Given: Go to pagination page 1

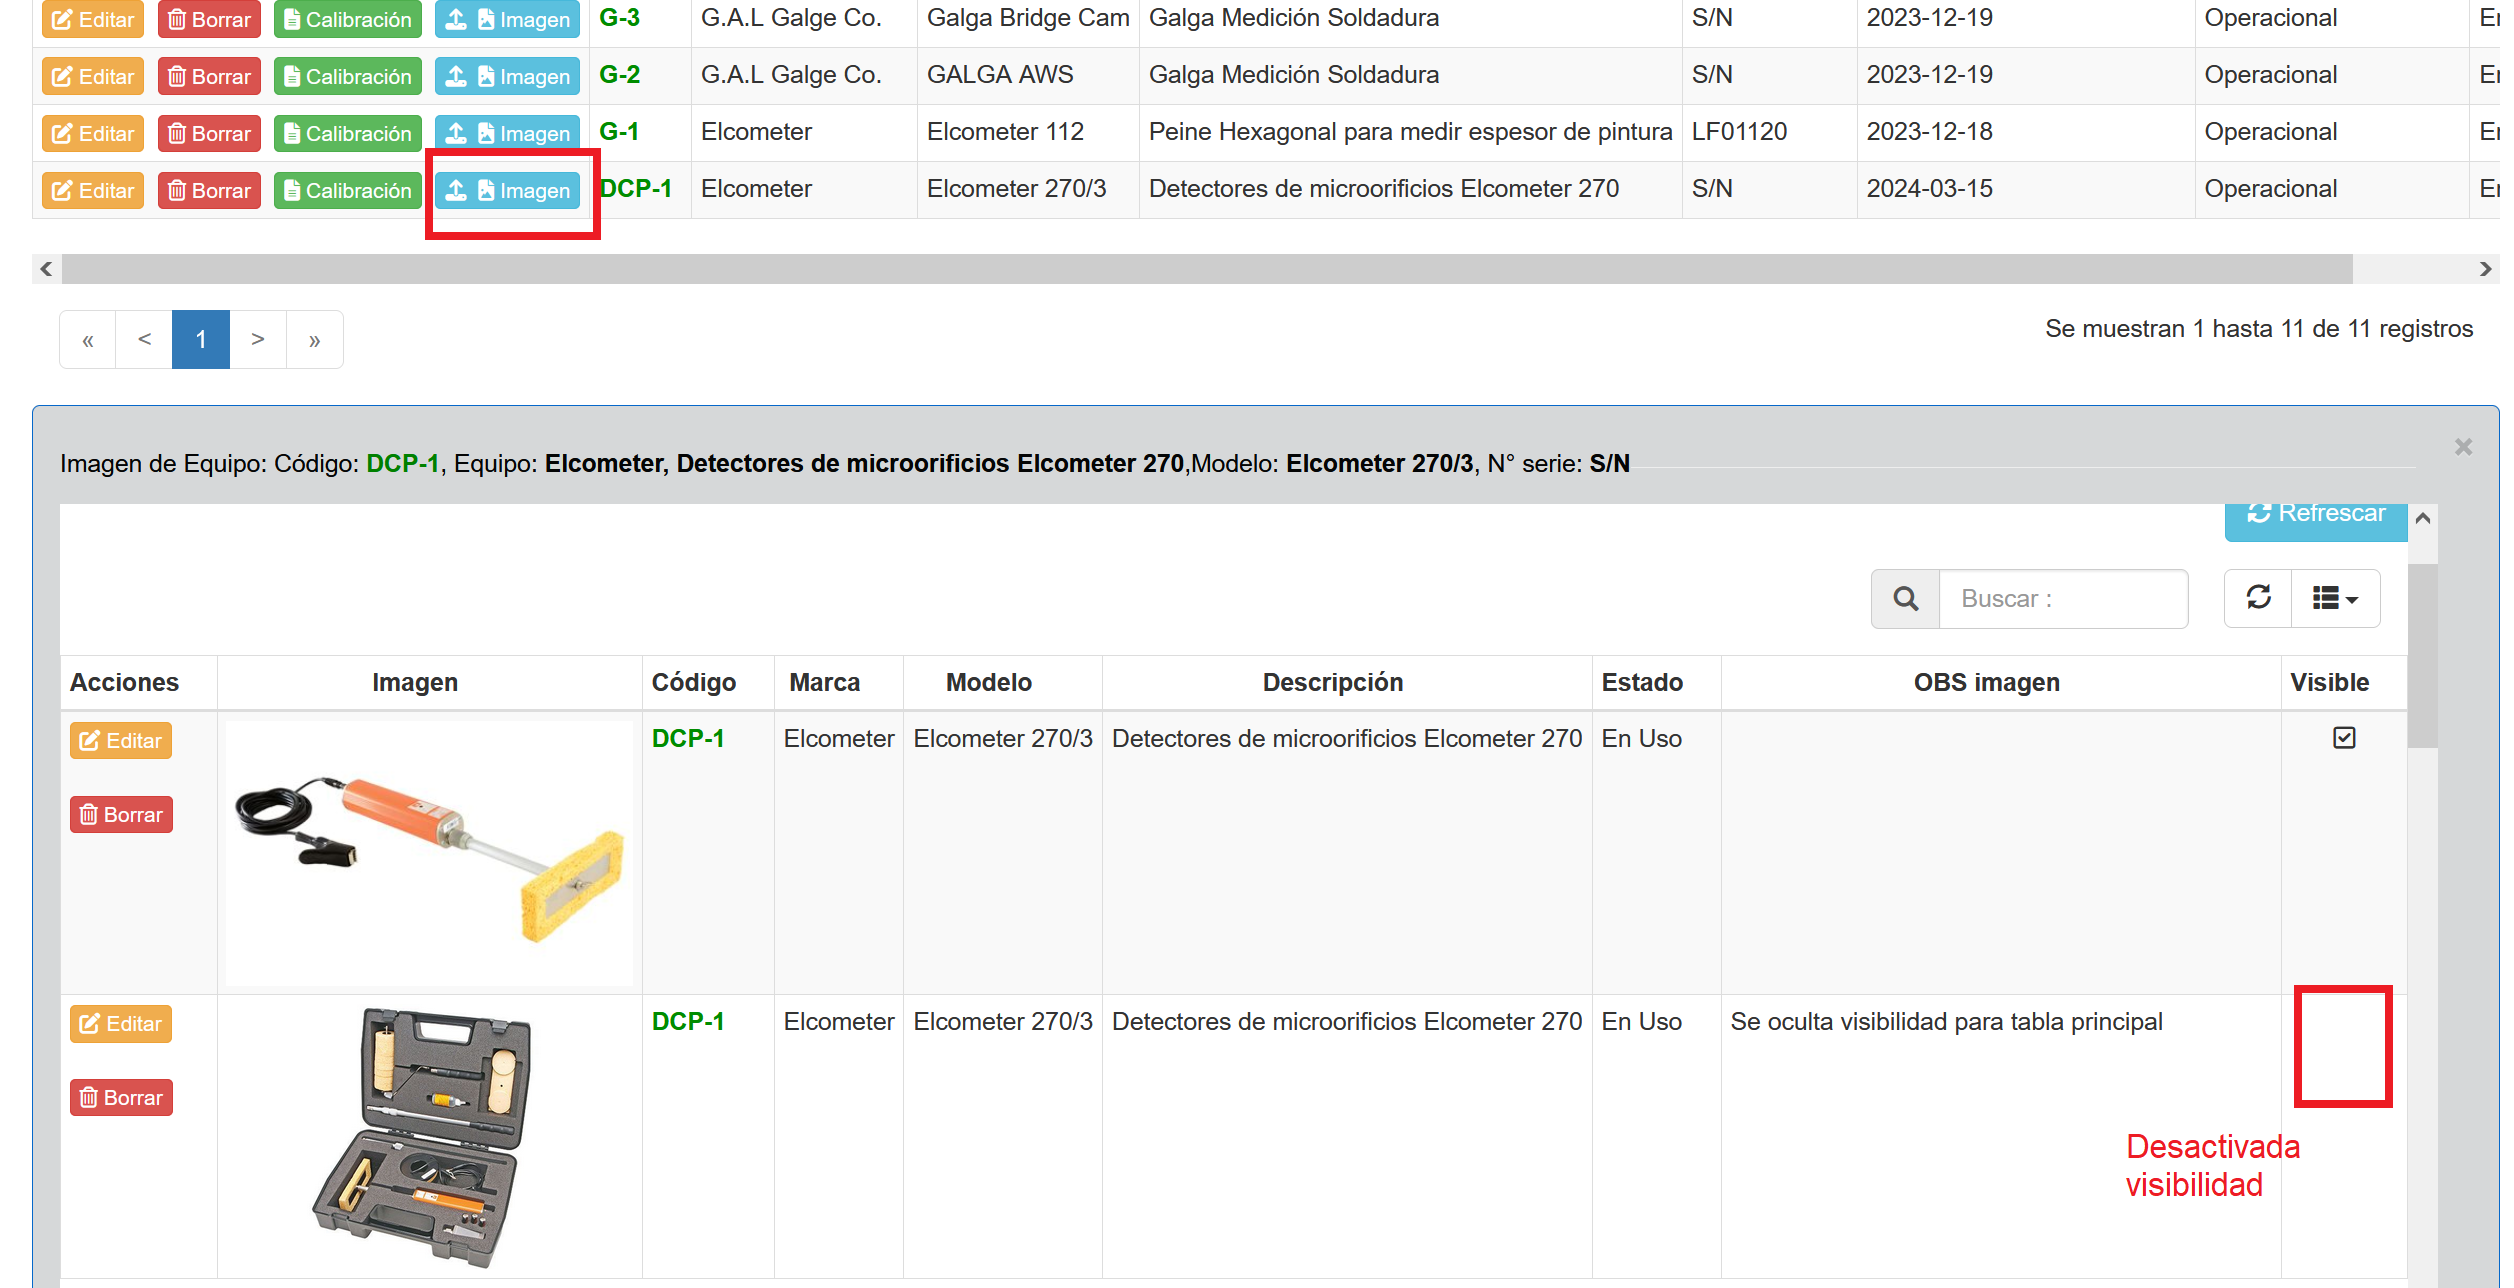Looking at the screenshot, I should pyautogui.click(x=201, y=341).
